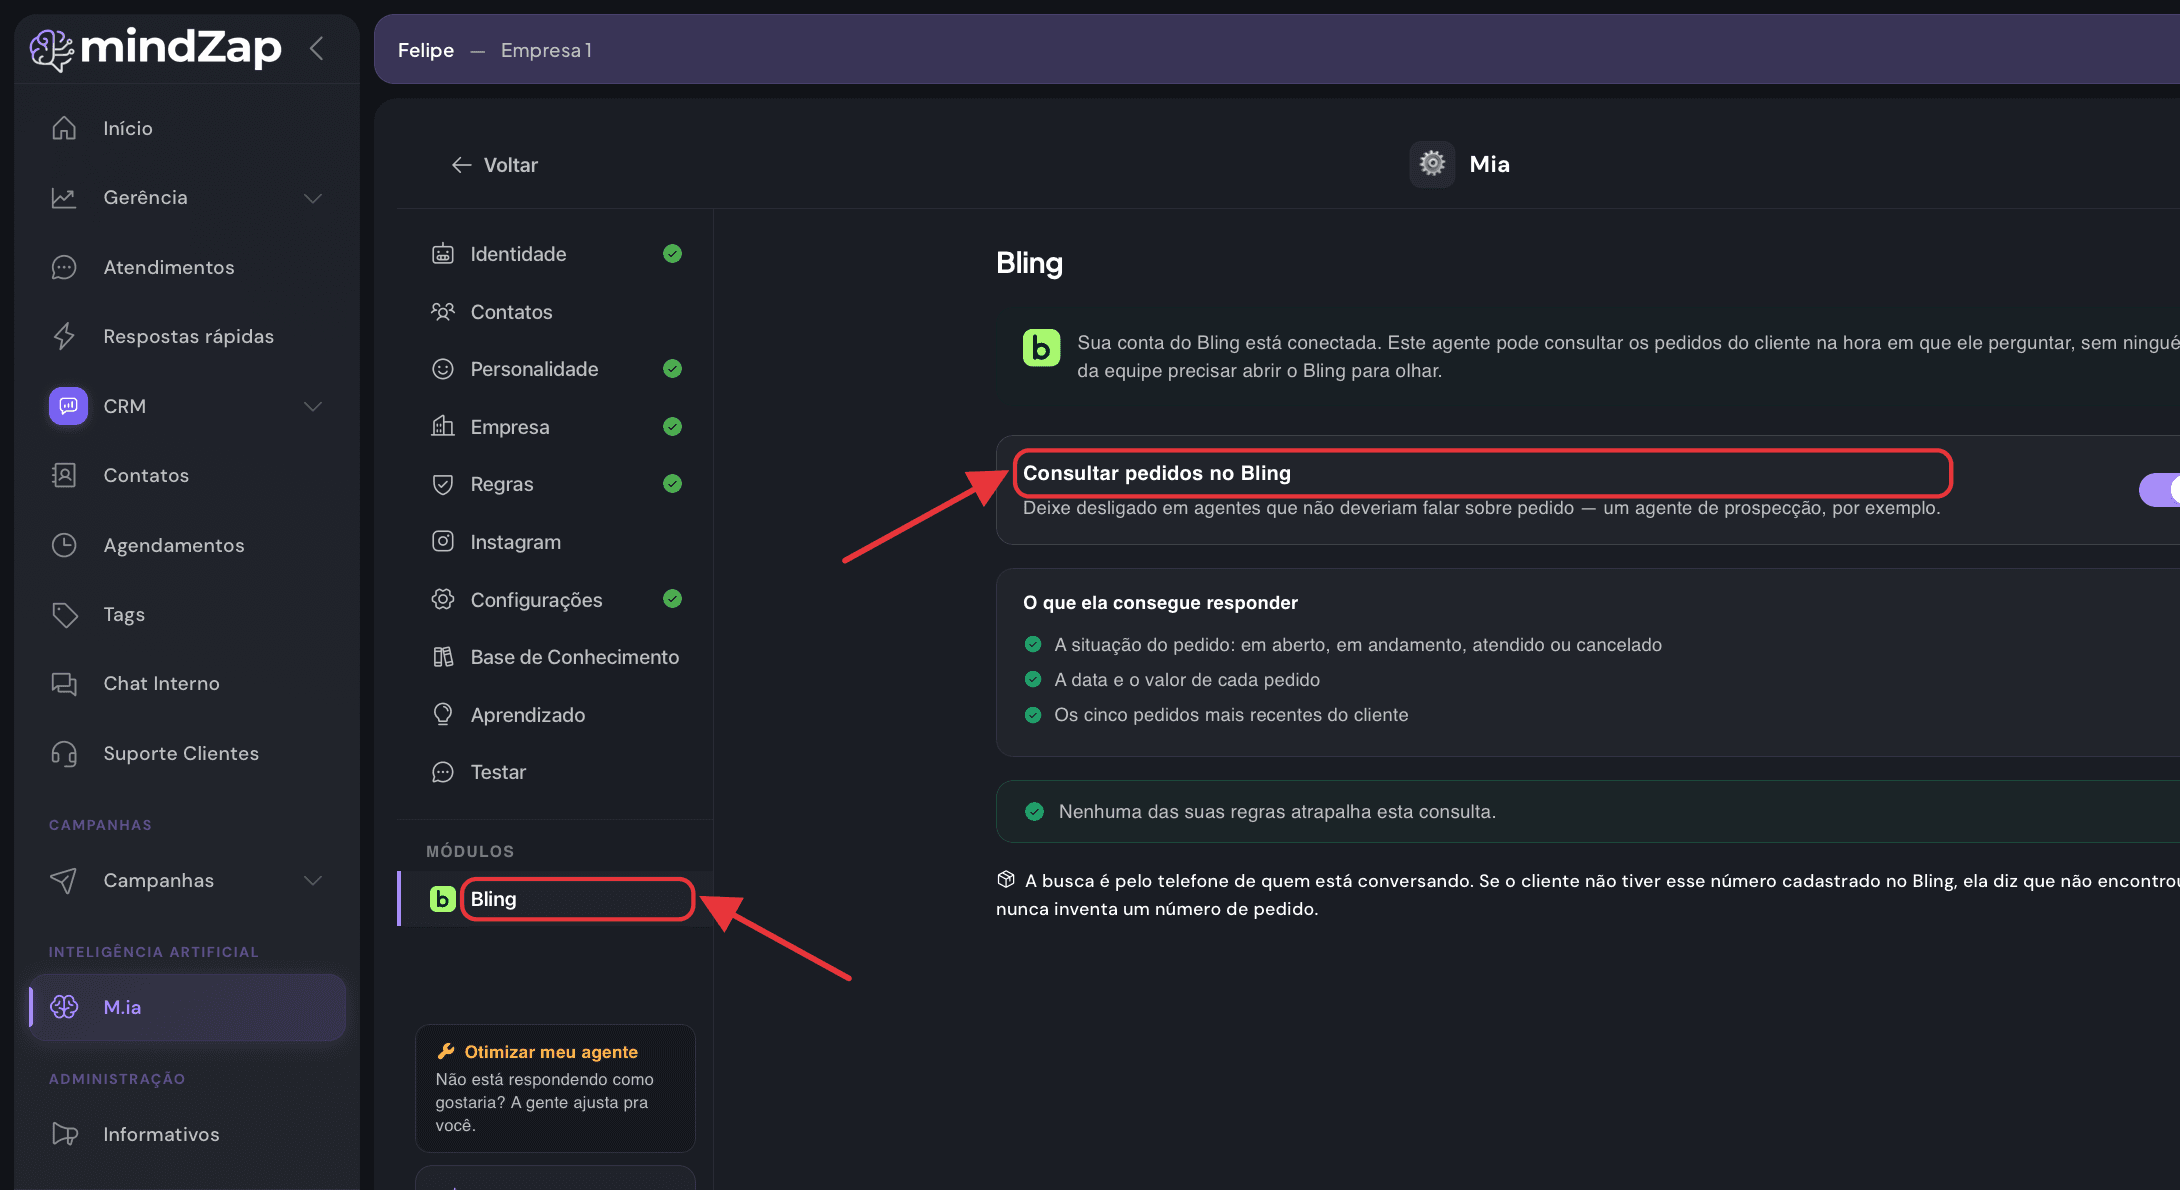Click the agent Contatos people icon
This screenshot has height=1190, width=2180.
point(443,312)
